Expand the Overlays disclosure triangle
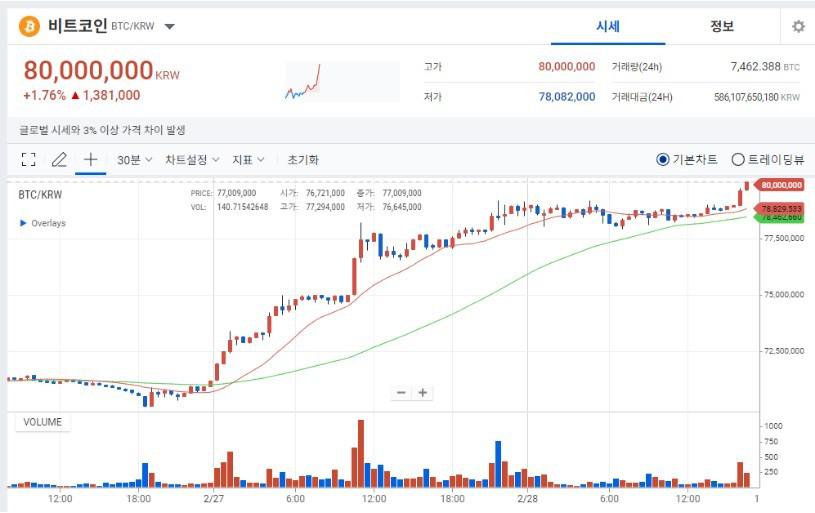This screenshot has height=513, width=815. 24,223
